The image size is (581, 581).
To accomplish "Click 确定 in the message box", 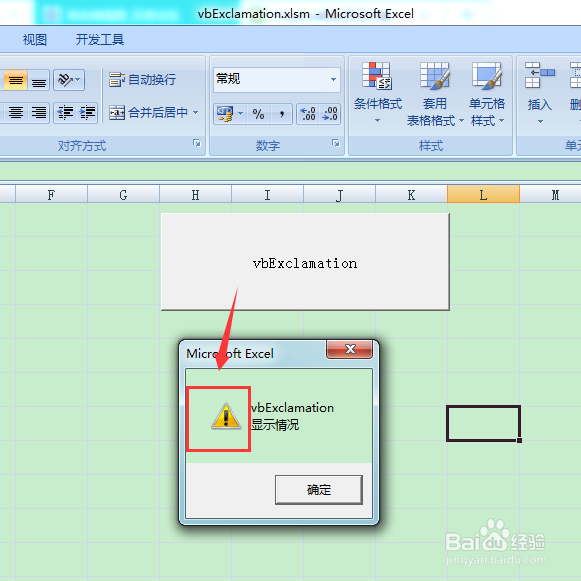I will [319, 490].
